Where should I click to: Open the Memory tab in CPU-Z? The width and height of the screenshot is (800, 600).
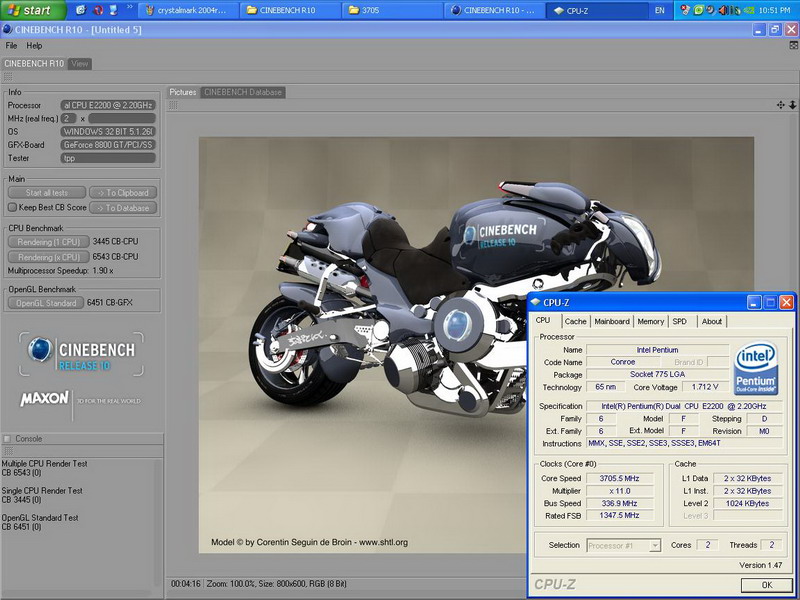tap(651, 321)
